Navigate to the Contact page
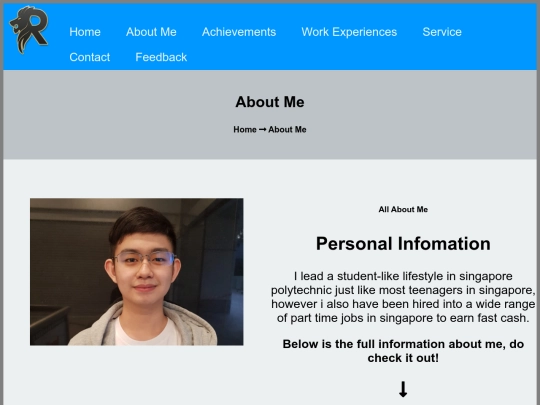Image resolution: width=540 pixels, height=405 pixels. 90,57
